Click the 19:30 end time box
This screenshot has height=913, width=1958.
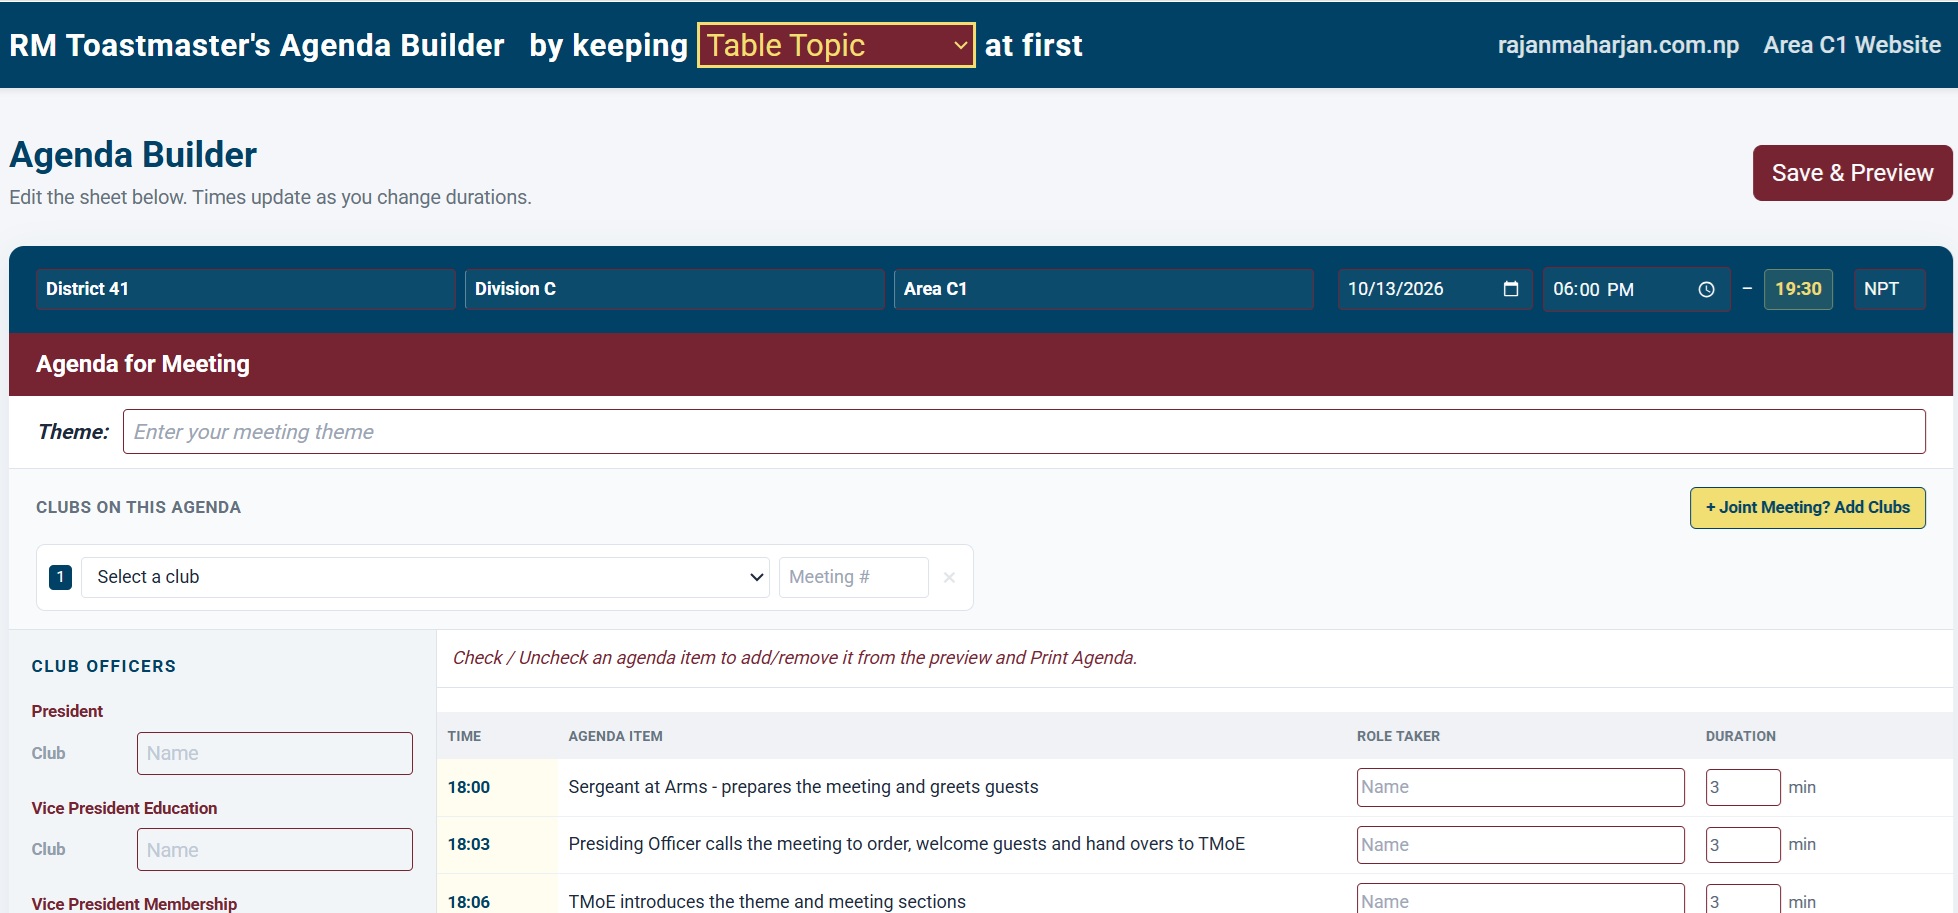coord(1798,289)
